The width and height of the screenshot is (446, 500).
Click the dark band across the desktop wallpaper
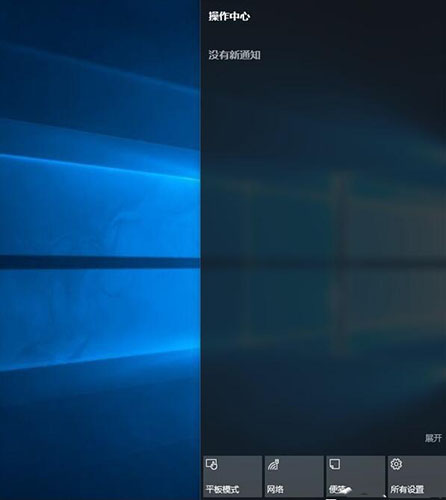[x=100, y=262]
